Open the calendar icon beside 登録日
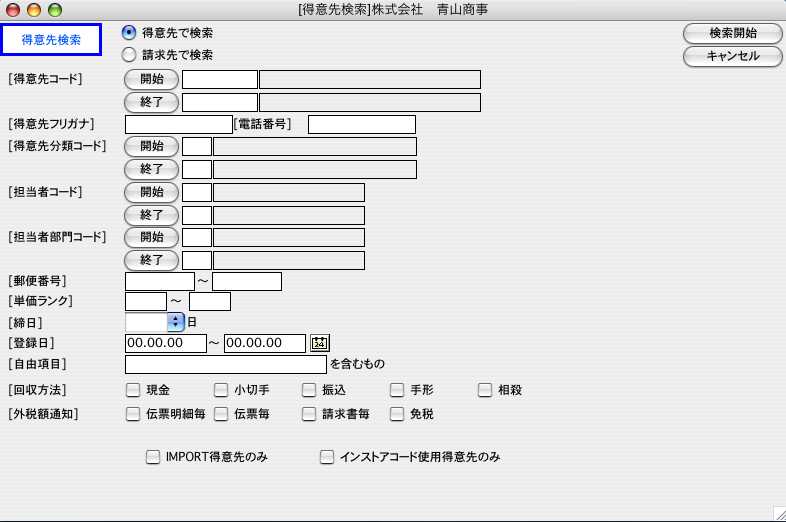Viewport: 786px width, 522px height. (320, 343)
